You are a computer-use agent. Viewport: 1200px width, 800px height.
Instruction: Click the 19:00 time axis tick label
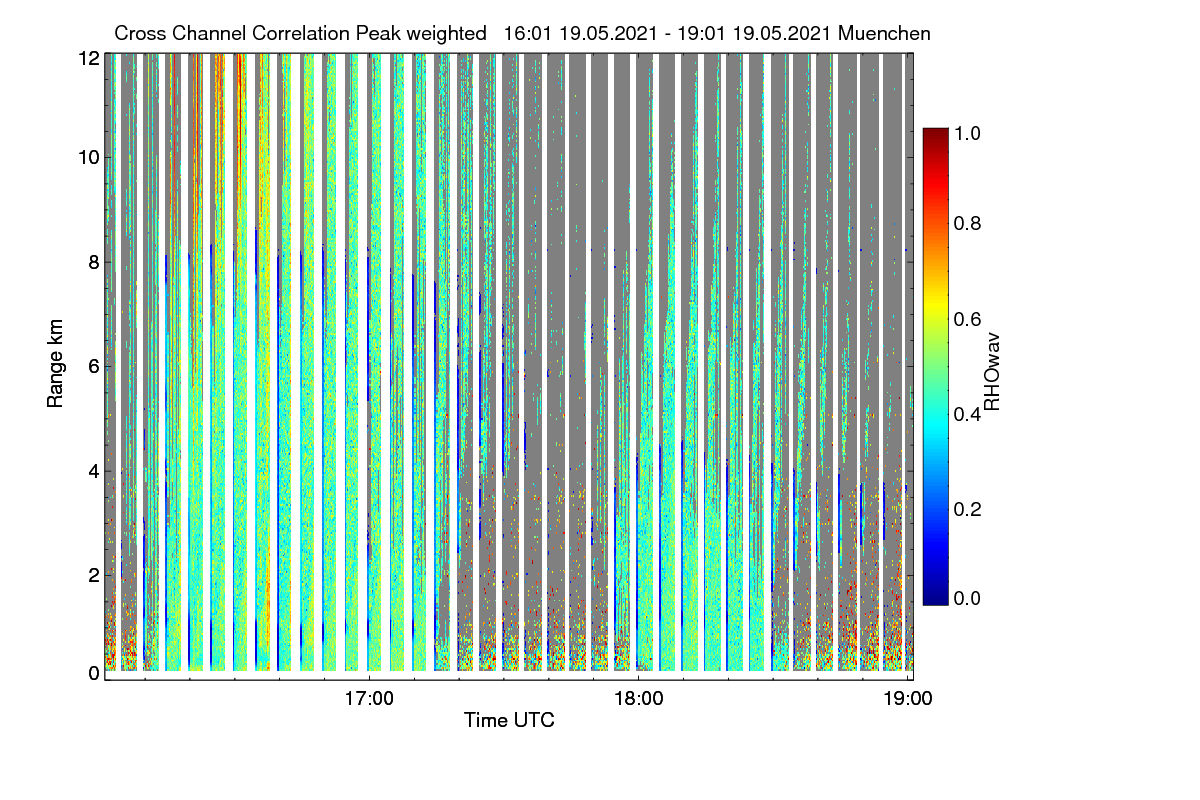tap(907, 697)
